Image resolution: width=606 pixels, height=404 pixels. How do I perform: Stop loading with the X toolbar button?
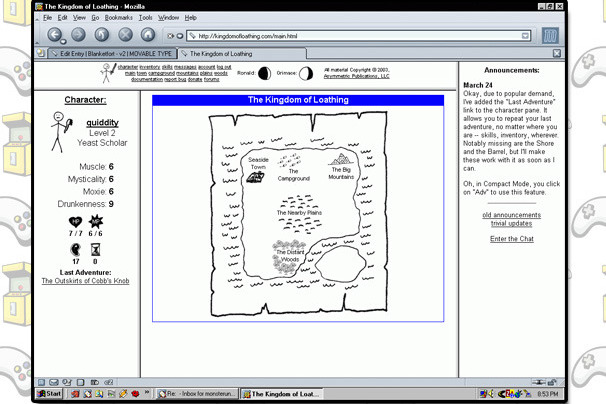click(125, 35)
